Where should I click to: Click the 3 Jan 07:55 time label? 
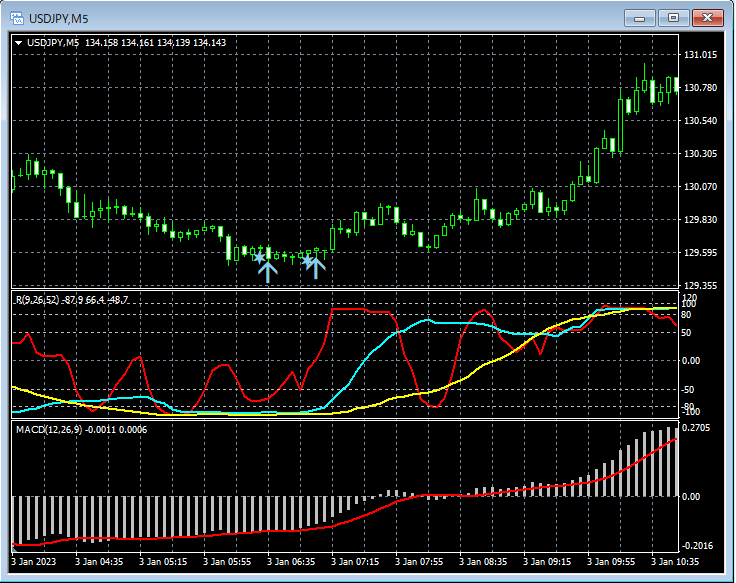coord(419,561)
